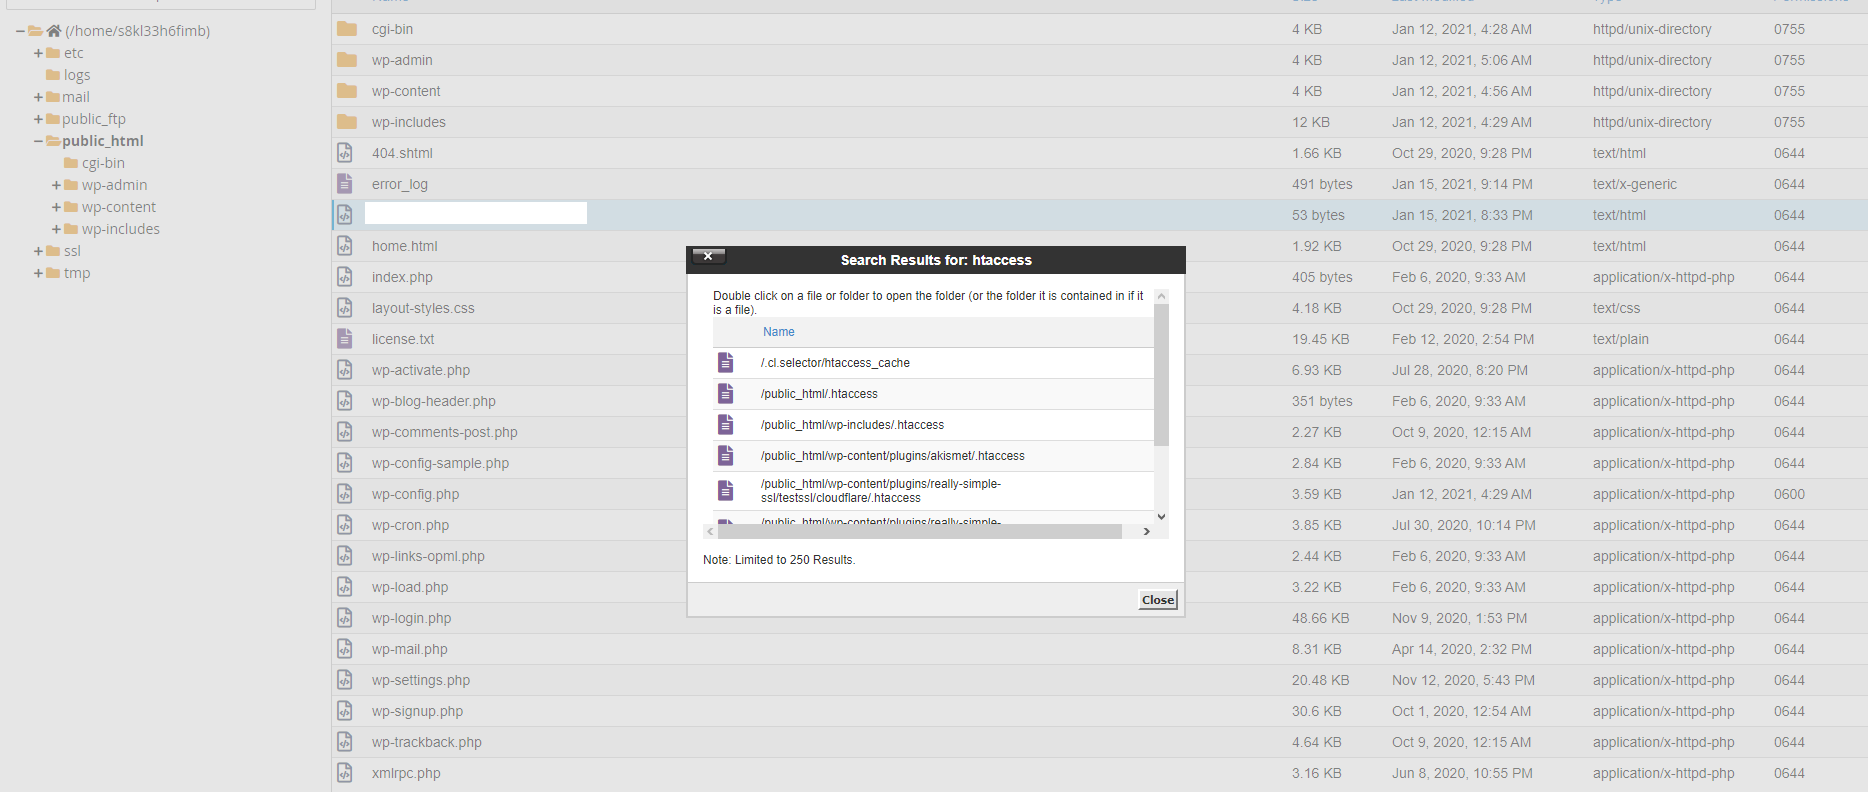
Task: Expand the public_ftp folder in tree
Action: tap(38, 119)
